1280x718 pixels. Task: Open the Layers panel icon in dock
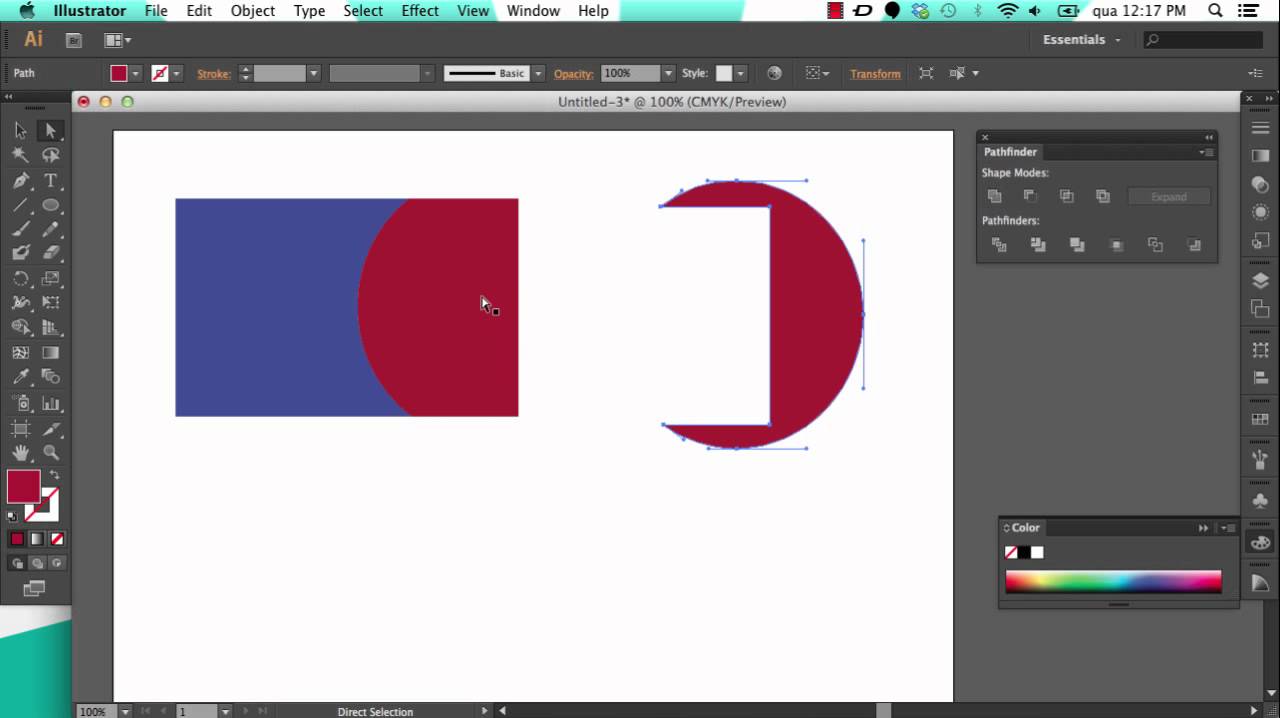tap(1260, 282)
